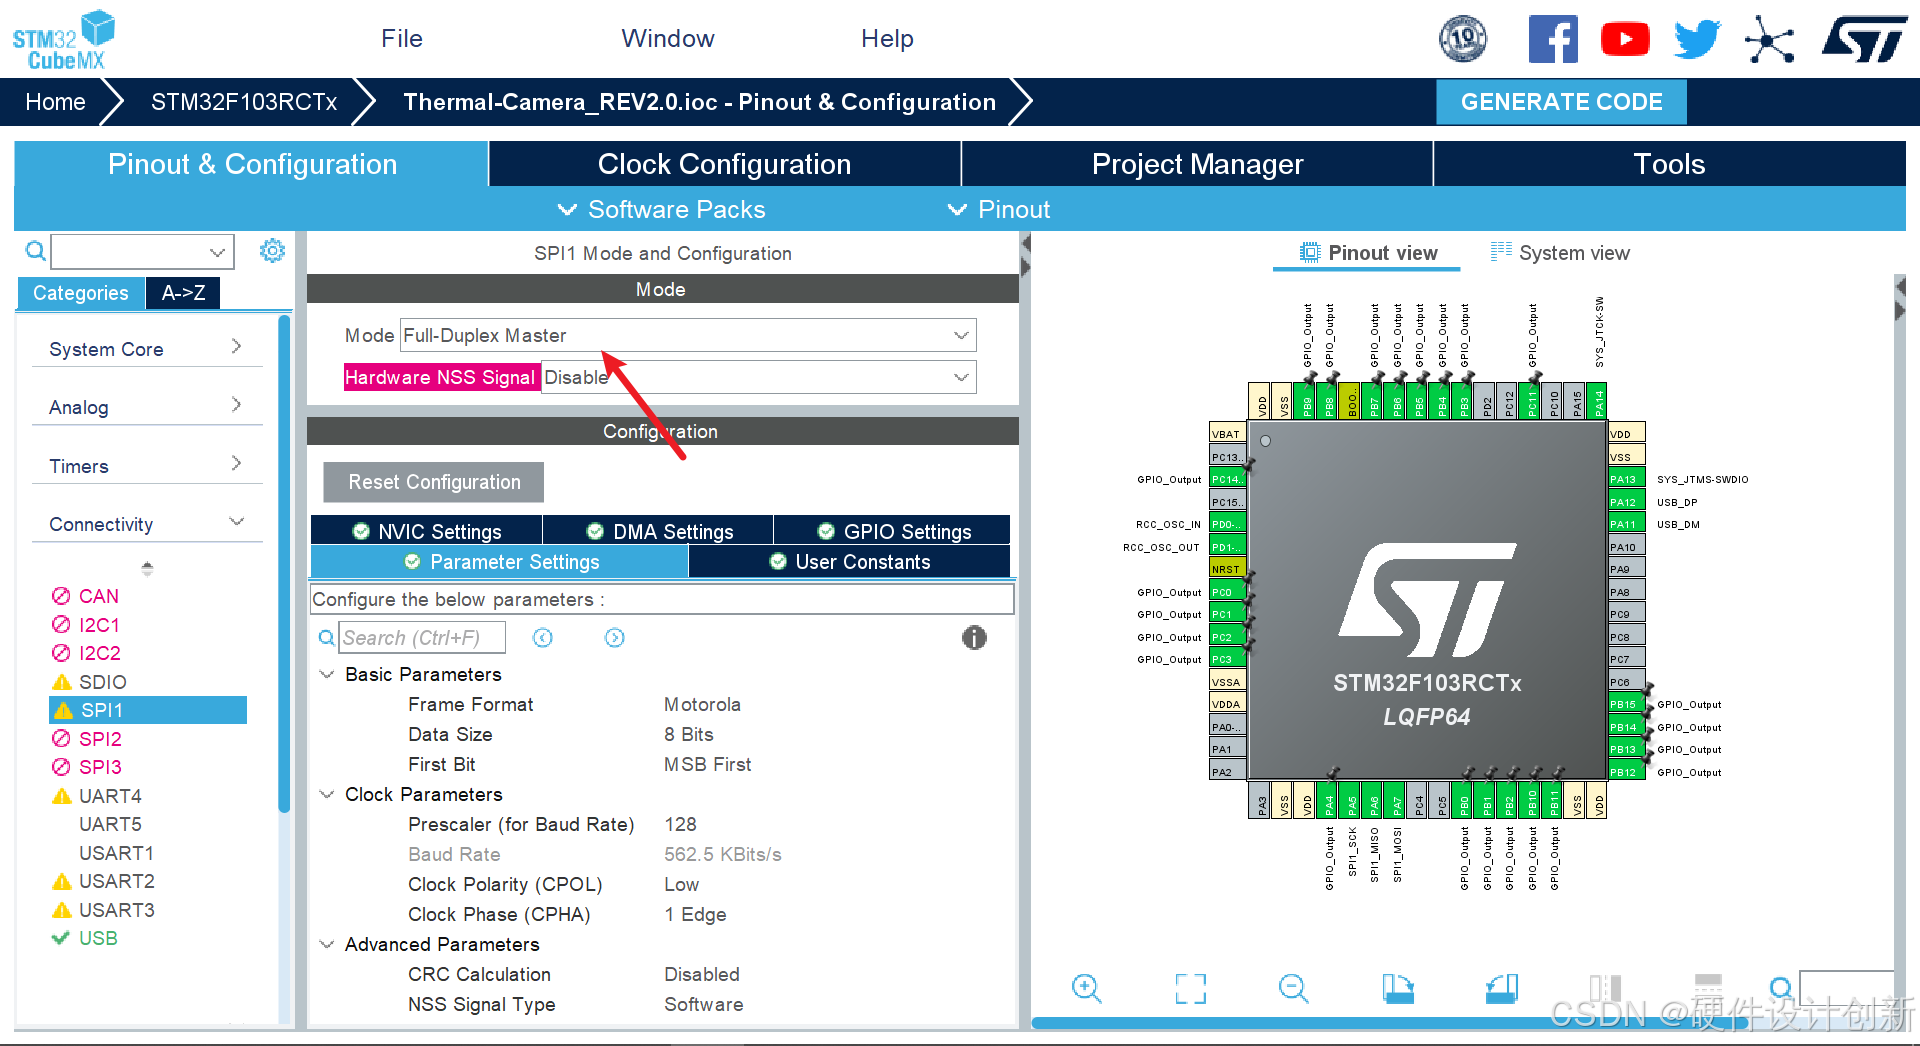Open the GPIO Settings tab

pos(893,531)
